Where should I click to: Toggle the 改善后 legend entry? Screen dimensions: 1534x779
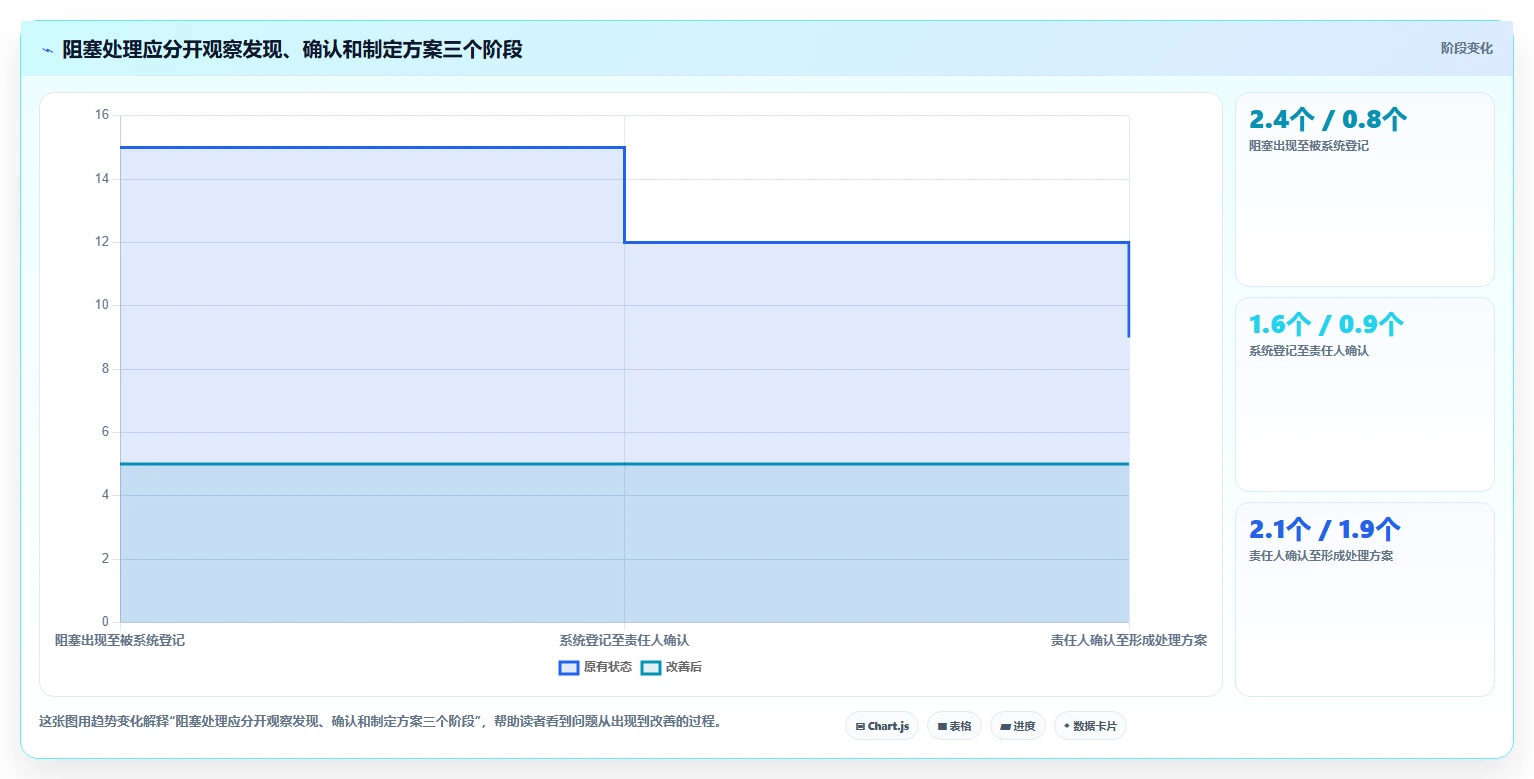point(671,667)
